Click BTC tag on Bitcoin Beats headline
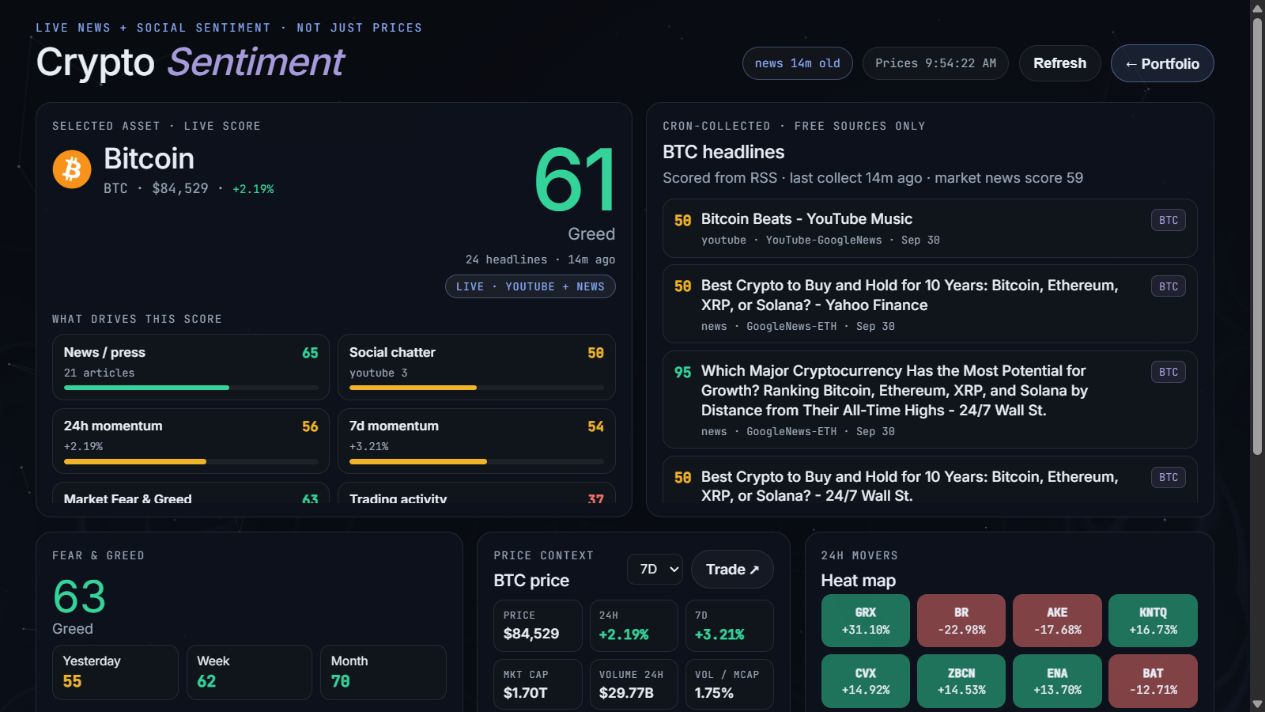The image size is (1265, 712). coord(1168,220)
